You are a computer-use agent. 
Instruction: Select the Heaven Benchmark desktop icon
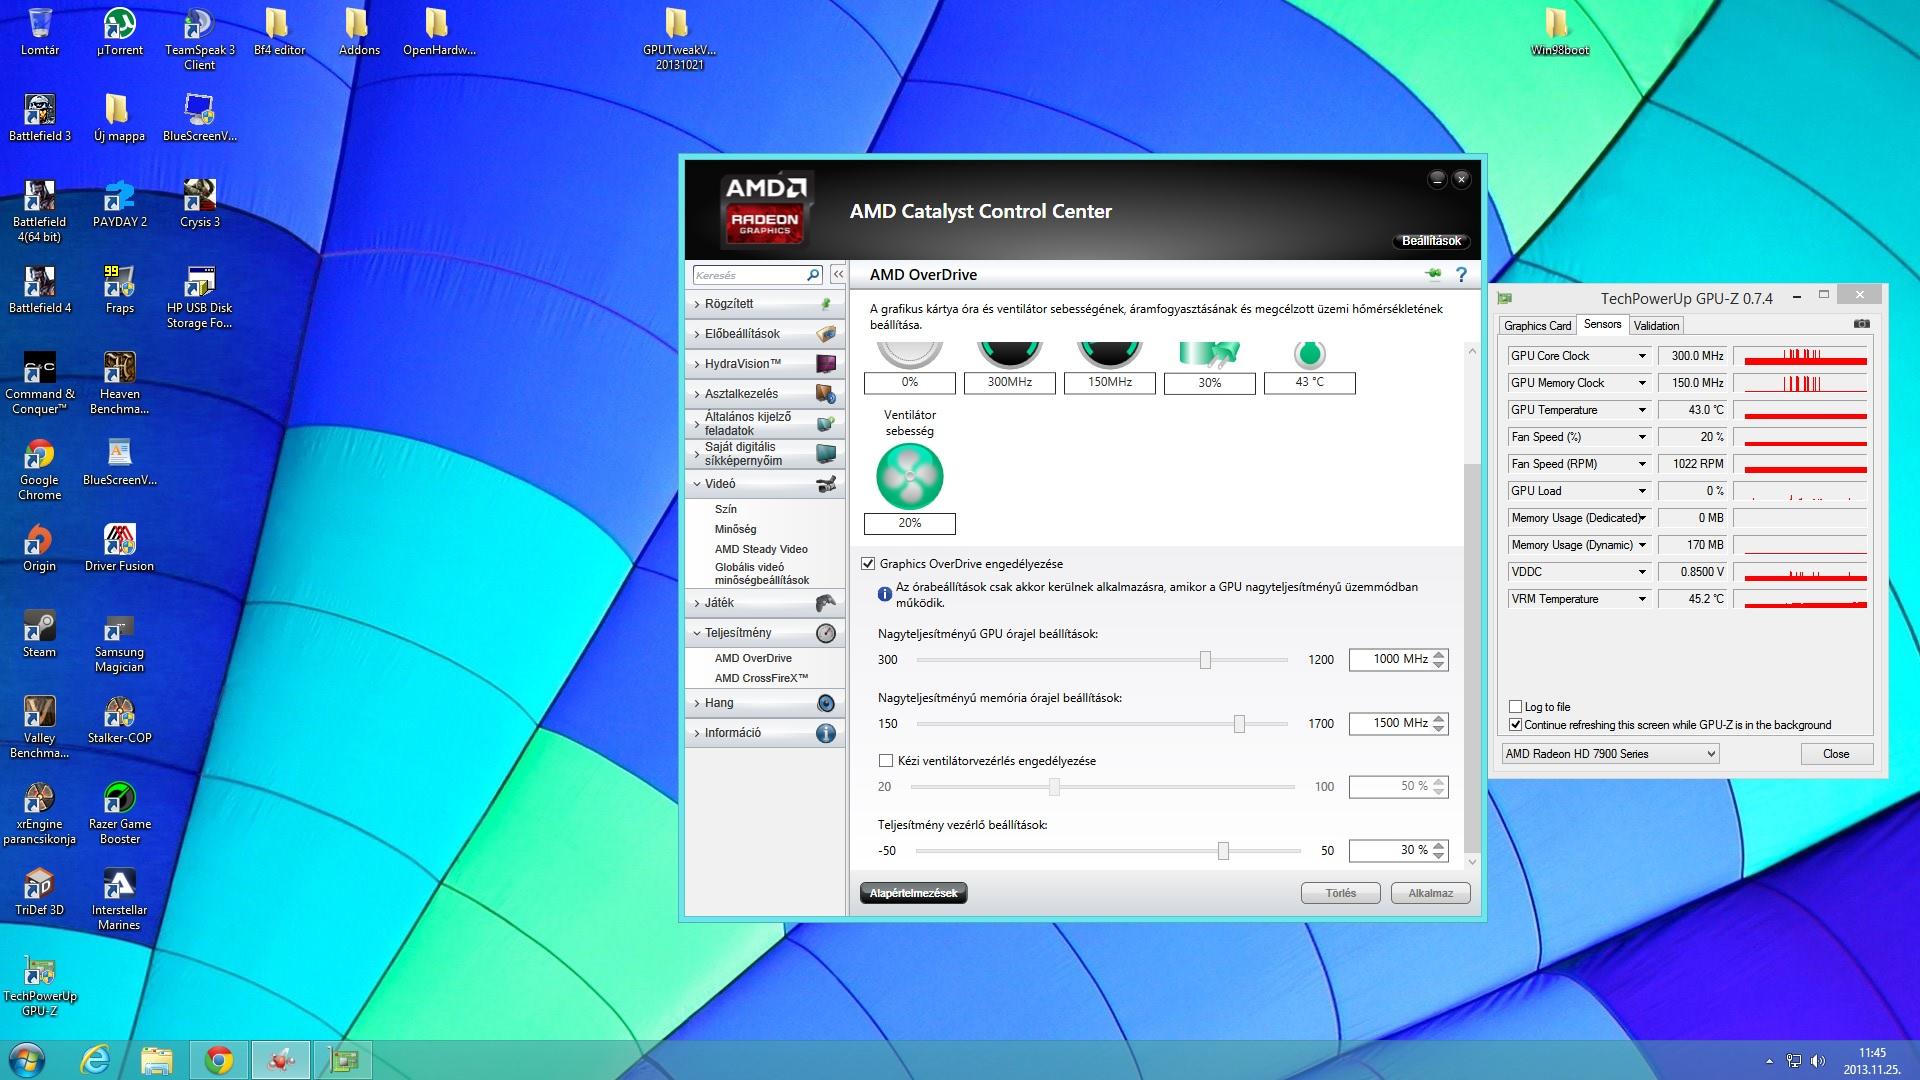click(x=119, y=383)
